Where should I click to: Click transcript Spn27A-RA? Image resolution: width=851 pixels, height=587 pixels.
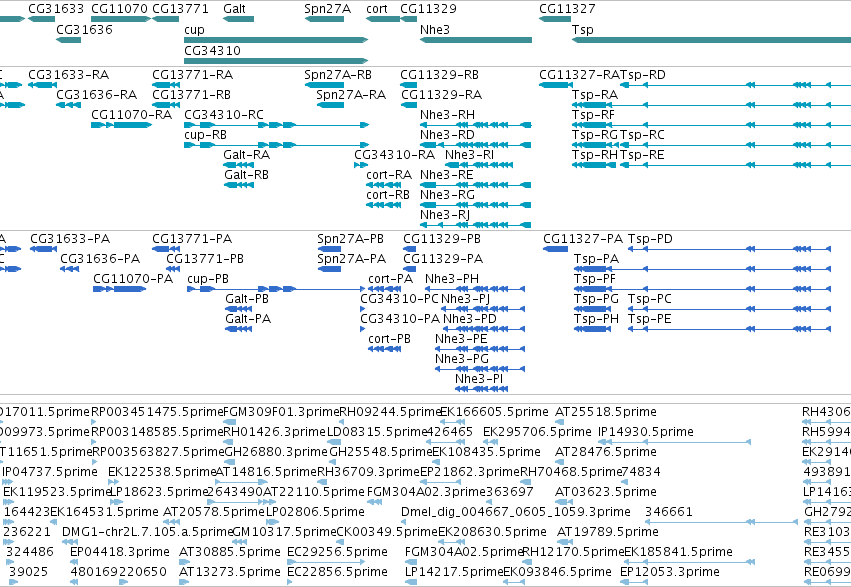(x=331, y=105)
